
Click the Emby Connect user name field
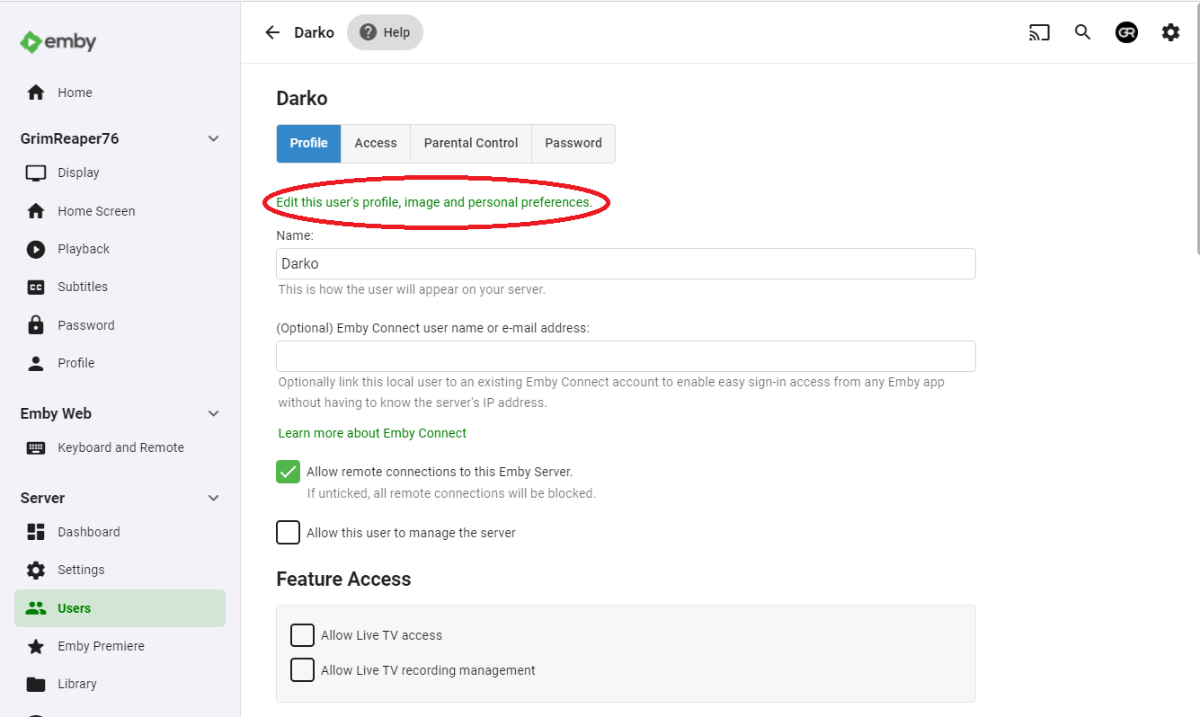point(625,356)
